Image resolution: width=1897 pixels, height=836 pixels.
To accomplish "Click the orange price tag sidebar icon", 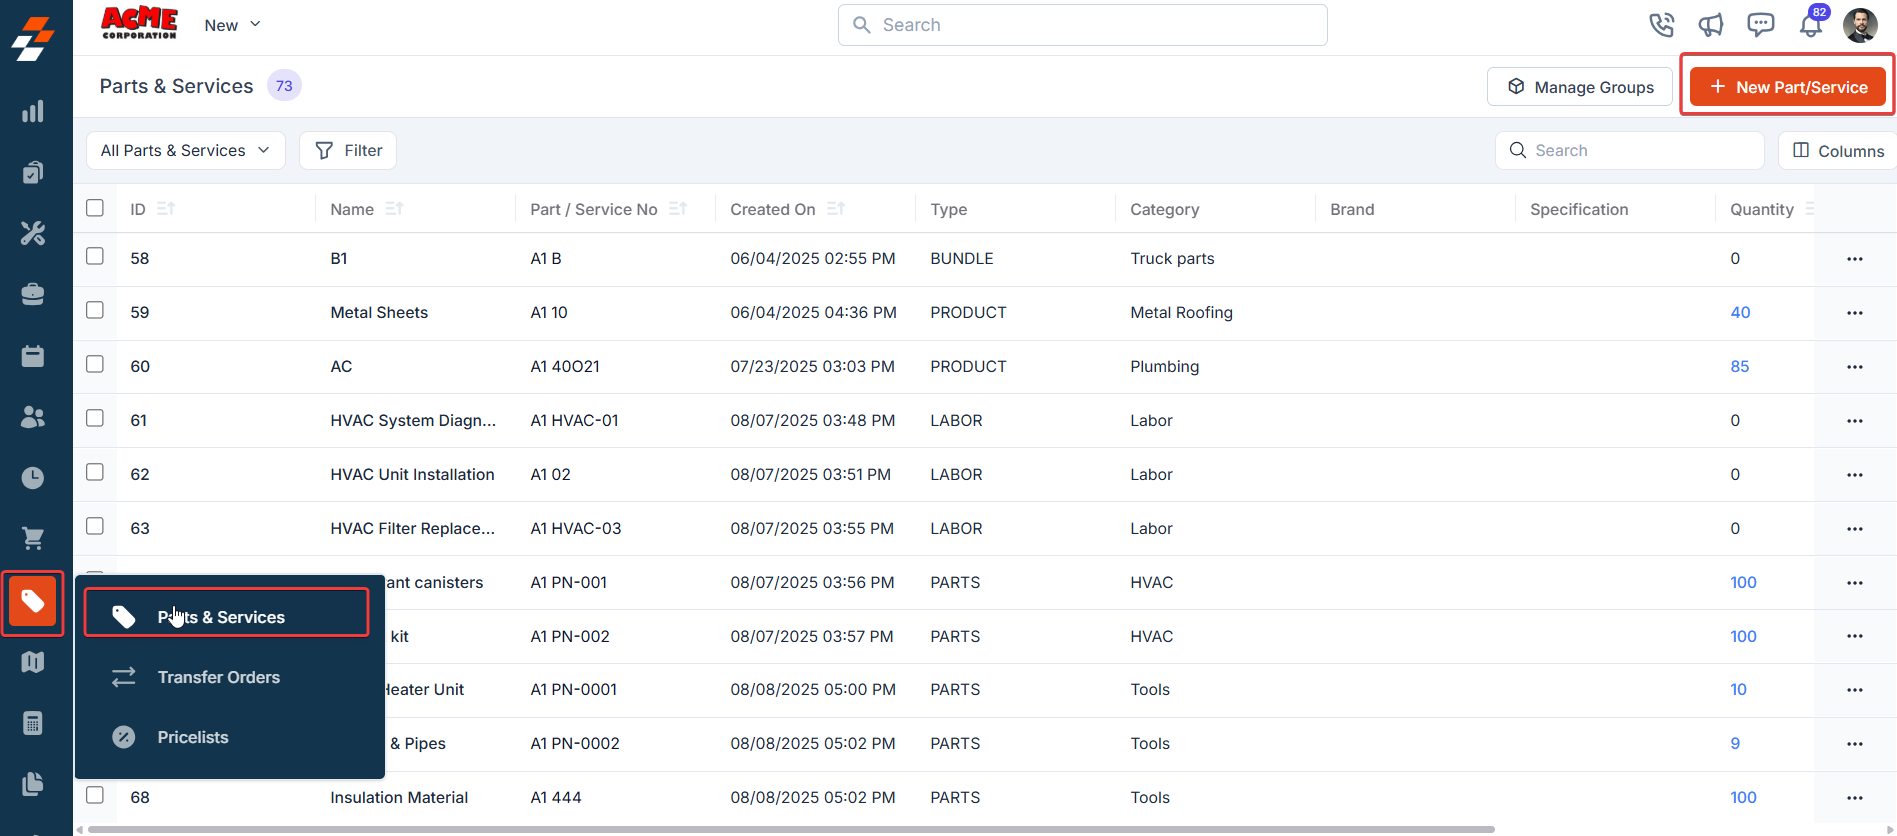I will pyautogui.click(x=33, y=601).
